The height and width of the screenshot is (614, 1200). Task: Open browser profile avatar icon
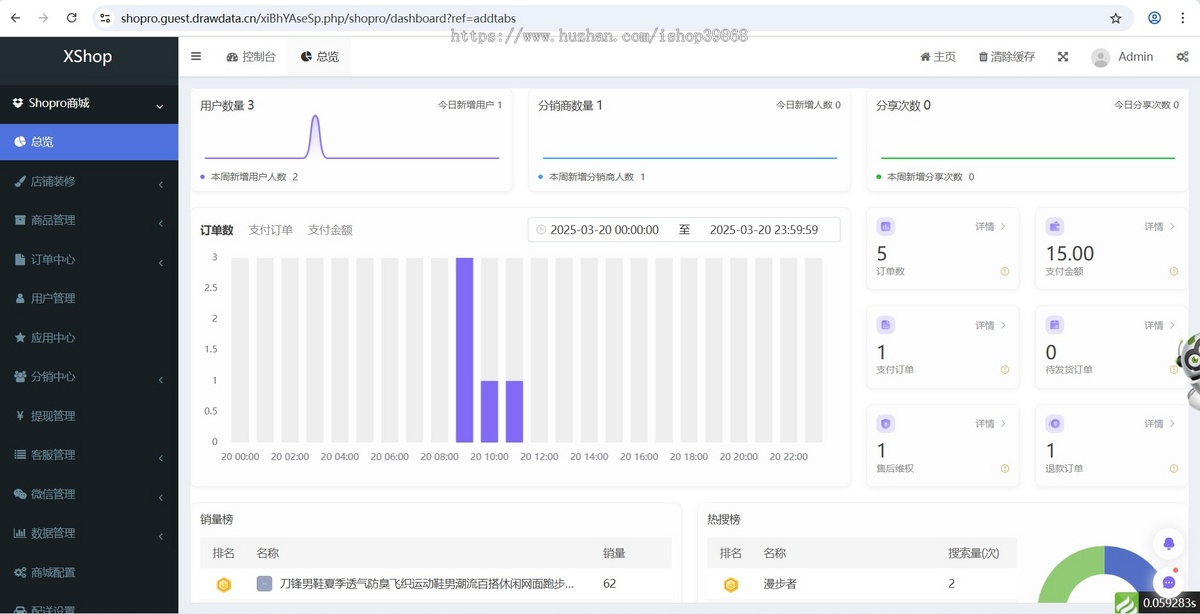click(x=1155, y=18)
